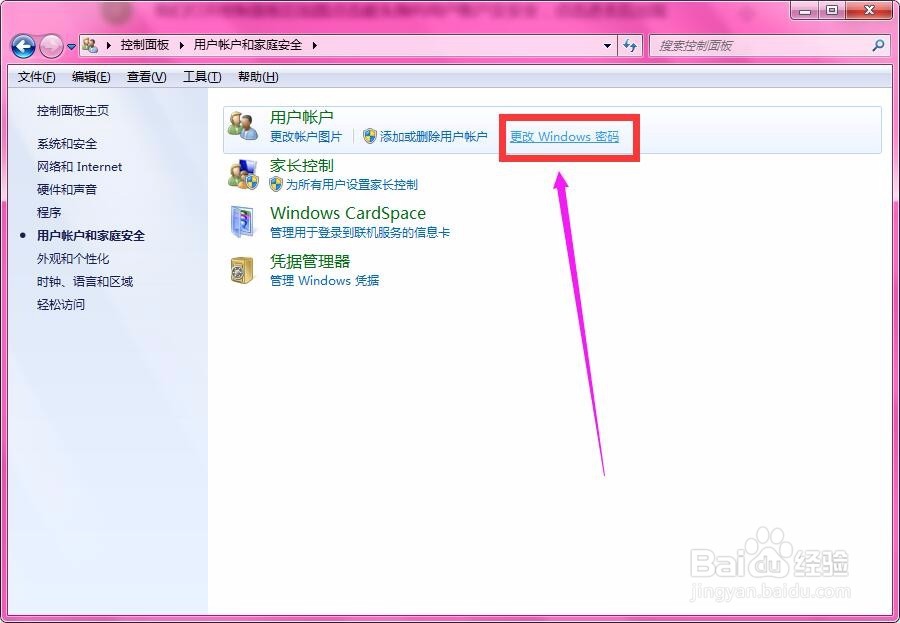Viewport: 900px width, 623px height.
Task: Open the 编辑(E) menu
Action: coord(91,77)
